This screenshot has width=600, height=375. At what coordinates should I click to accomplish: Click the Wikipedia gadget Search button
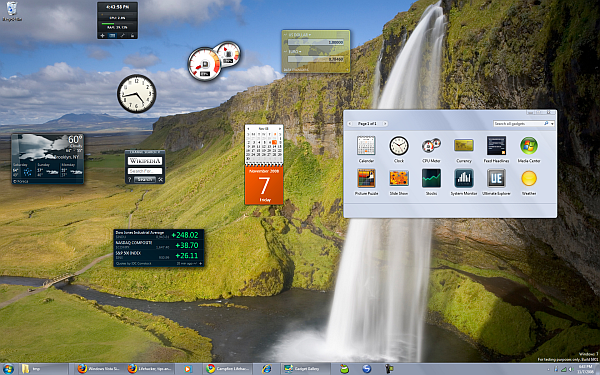(x=145, y=179)
